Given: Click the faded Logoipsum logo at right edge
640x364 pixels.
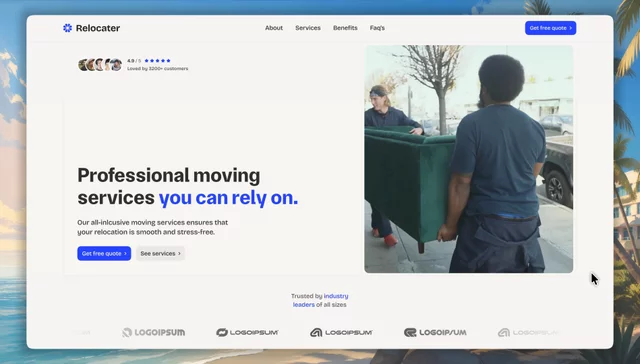Looking at the screenshot, I should [x=529, y=333].
